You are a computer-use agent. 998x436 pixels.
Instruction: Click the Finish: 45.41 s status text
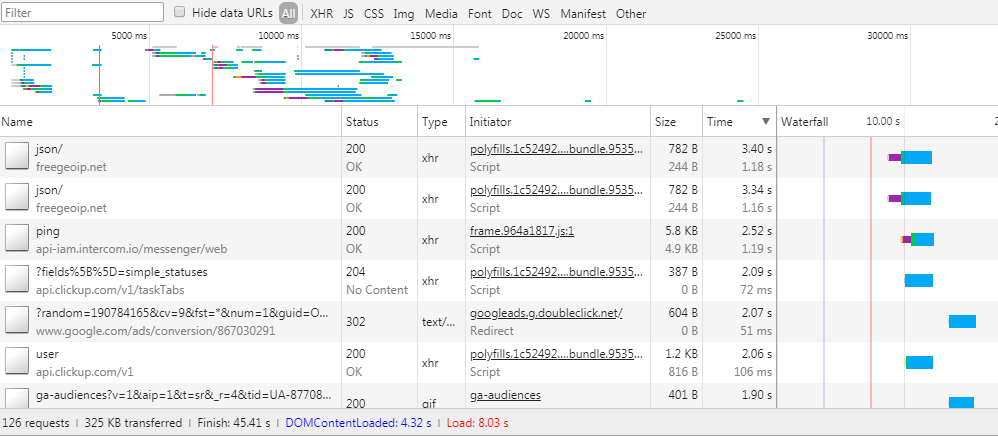coord(234,423)
